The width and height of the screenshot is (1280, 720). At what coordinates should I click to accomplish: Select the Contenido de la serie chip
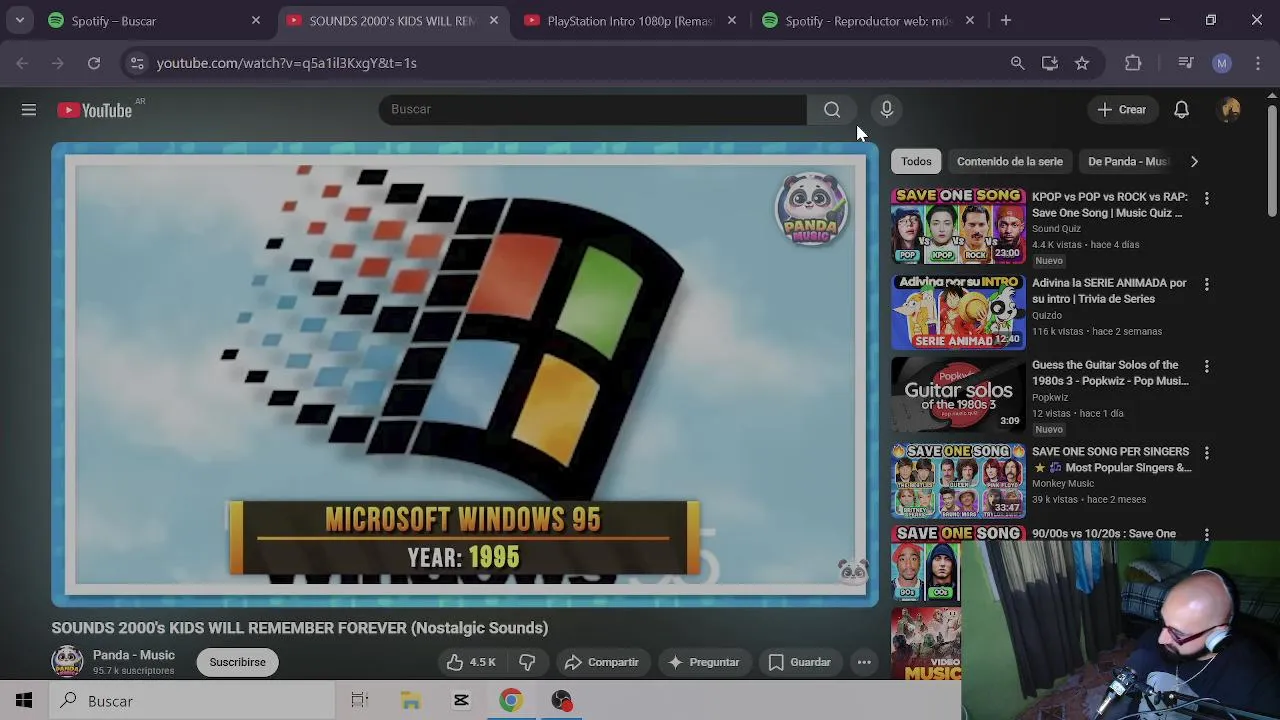click(1009, 161)
